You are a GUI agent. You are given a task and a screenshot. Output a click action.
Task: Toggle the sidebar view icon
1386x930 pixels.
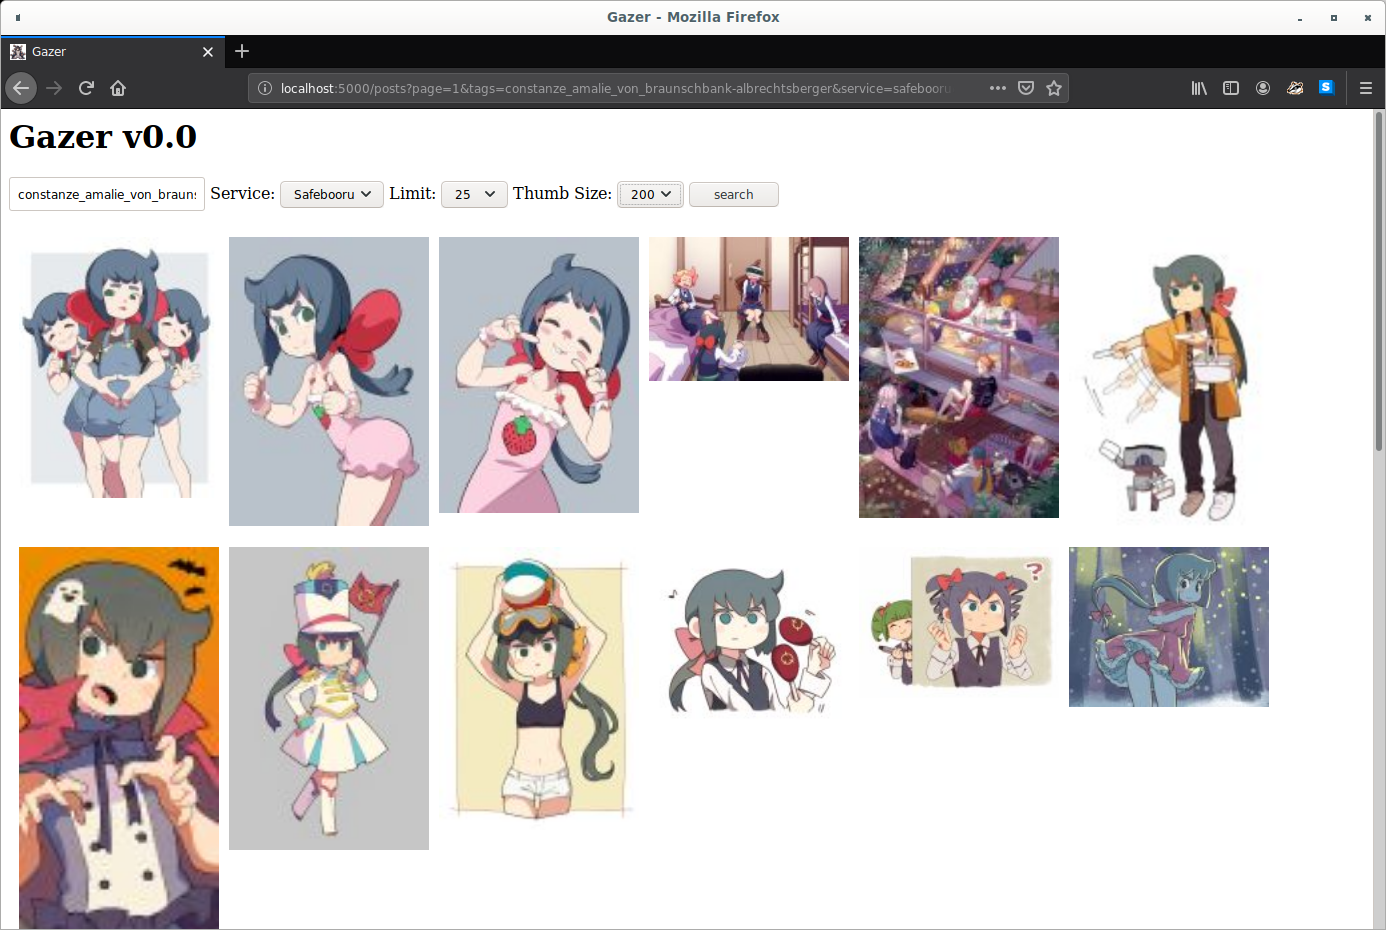1231,88
